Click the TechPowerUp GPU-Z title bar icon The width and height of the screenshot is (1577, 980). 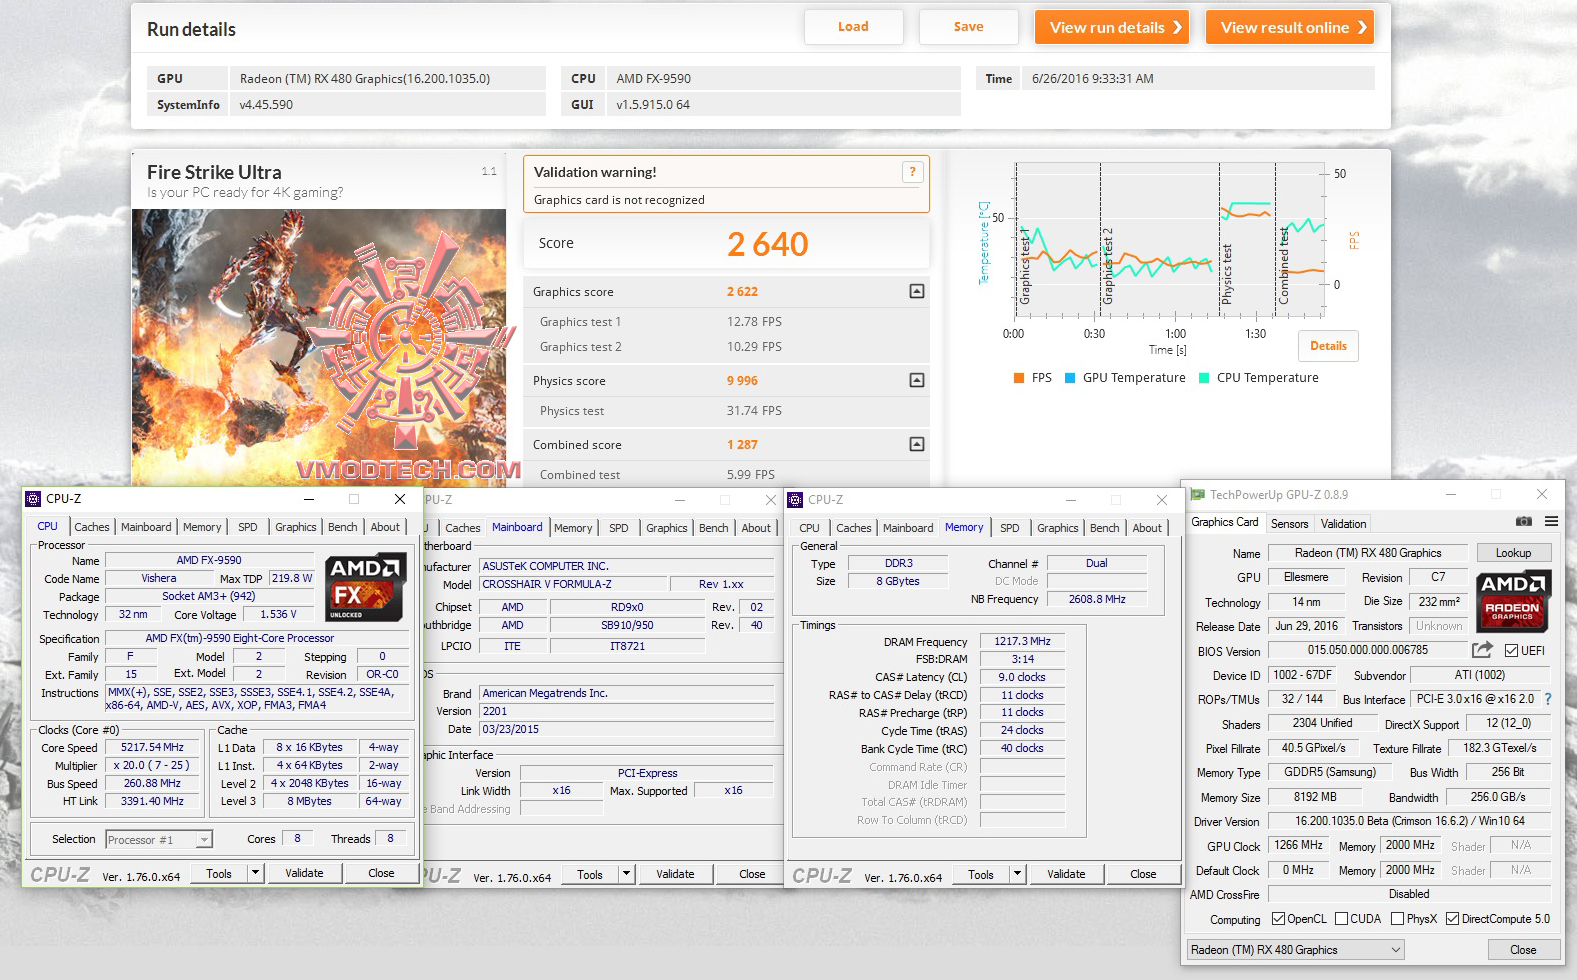click(1197, 495)
